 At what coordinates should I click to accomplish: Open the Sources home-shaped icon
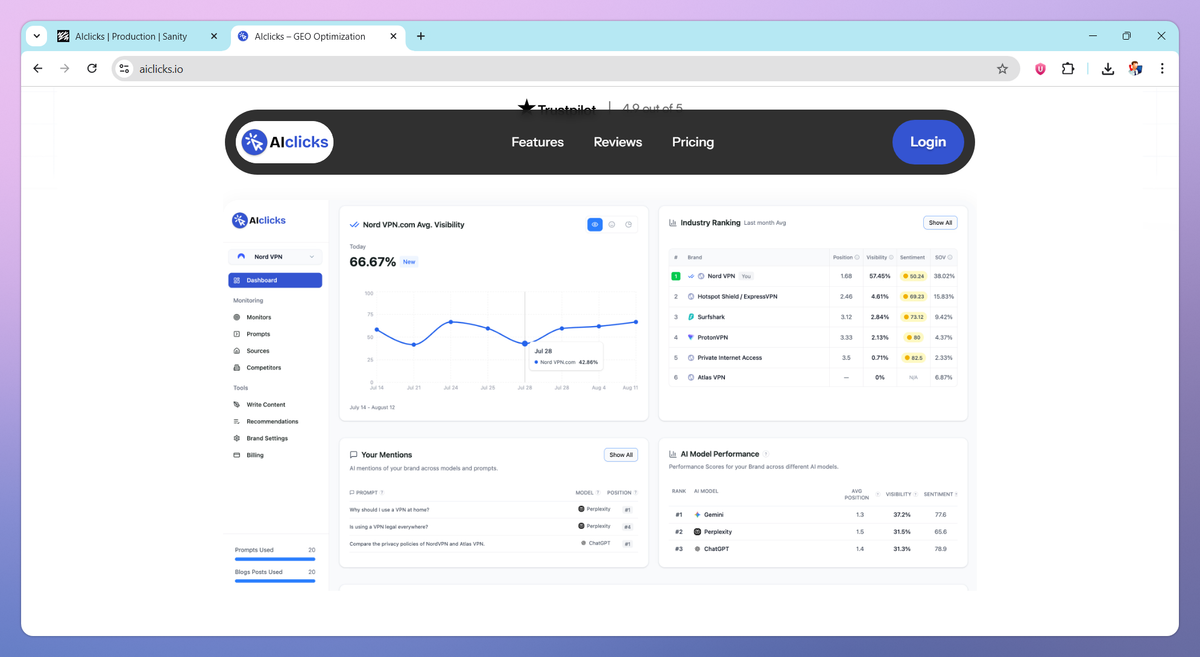(x=237, y=351)
